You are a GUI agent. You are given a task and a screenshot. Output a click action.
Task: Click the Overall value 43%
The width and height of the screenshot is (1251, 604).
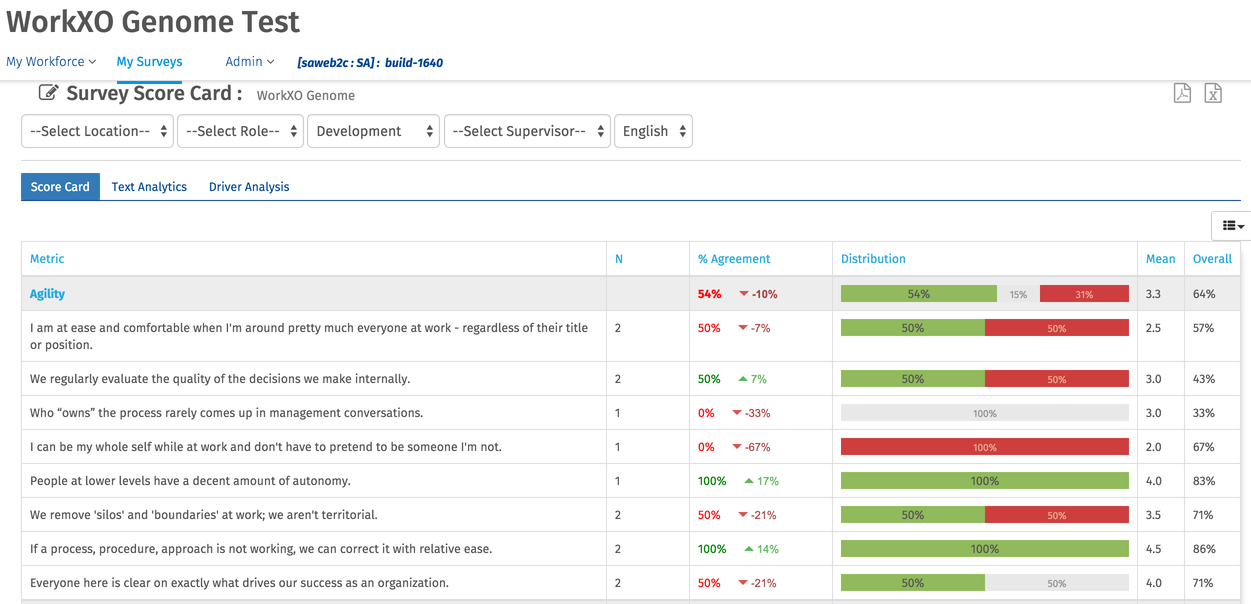click(1204, 379)
